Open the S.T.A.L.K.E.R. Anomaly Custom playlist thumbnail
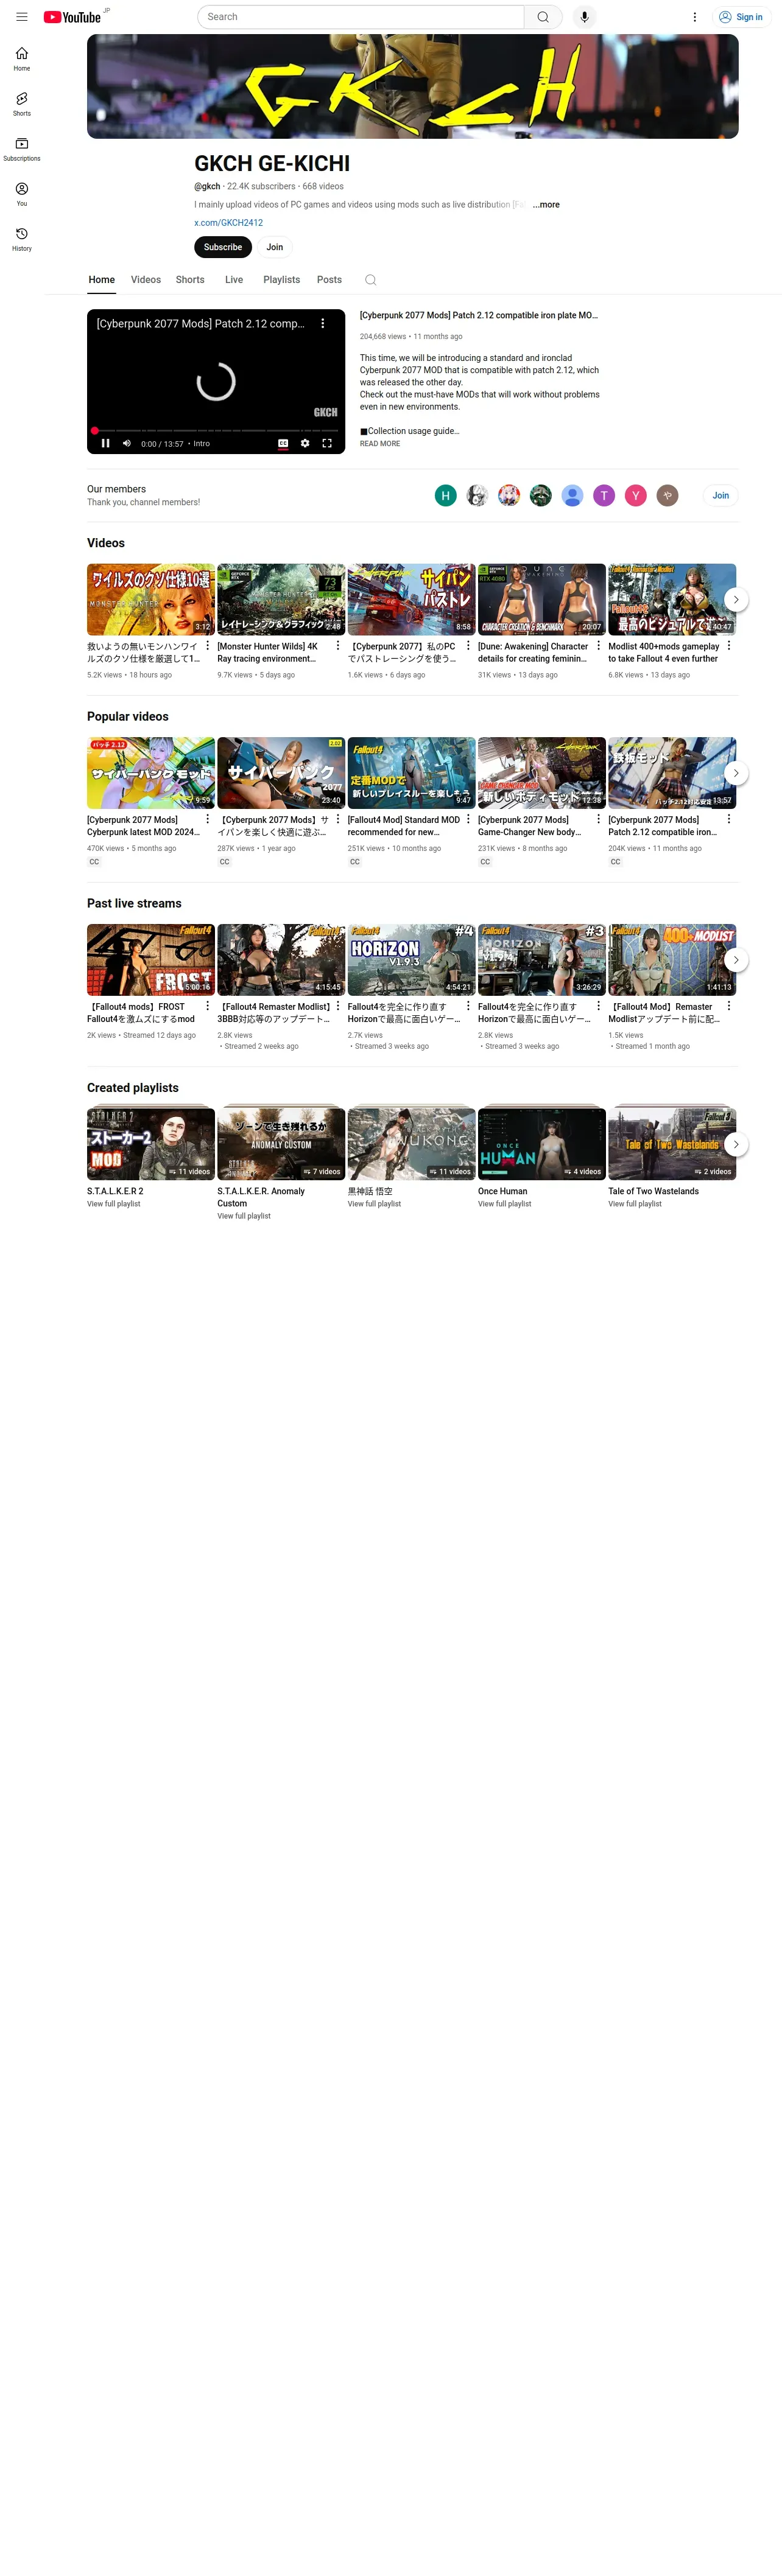 (281, 1144)
